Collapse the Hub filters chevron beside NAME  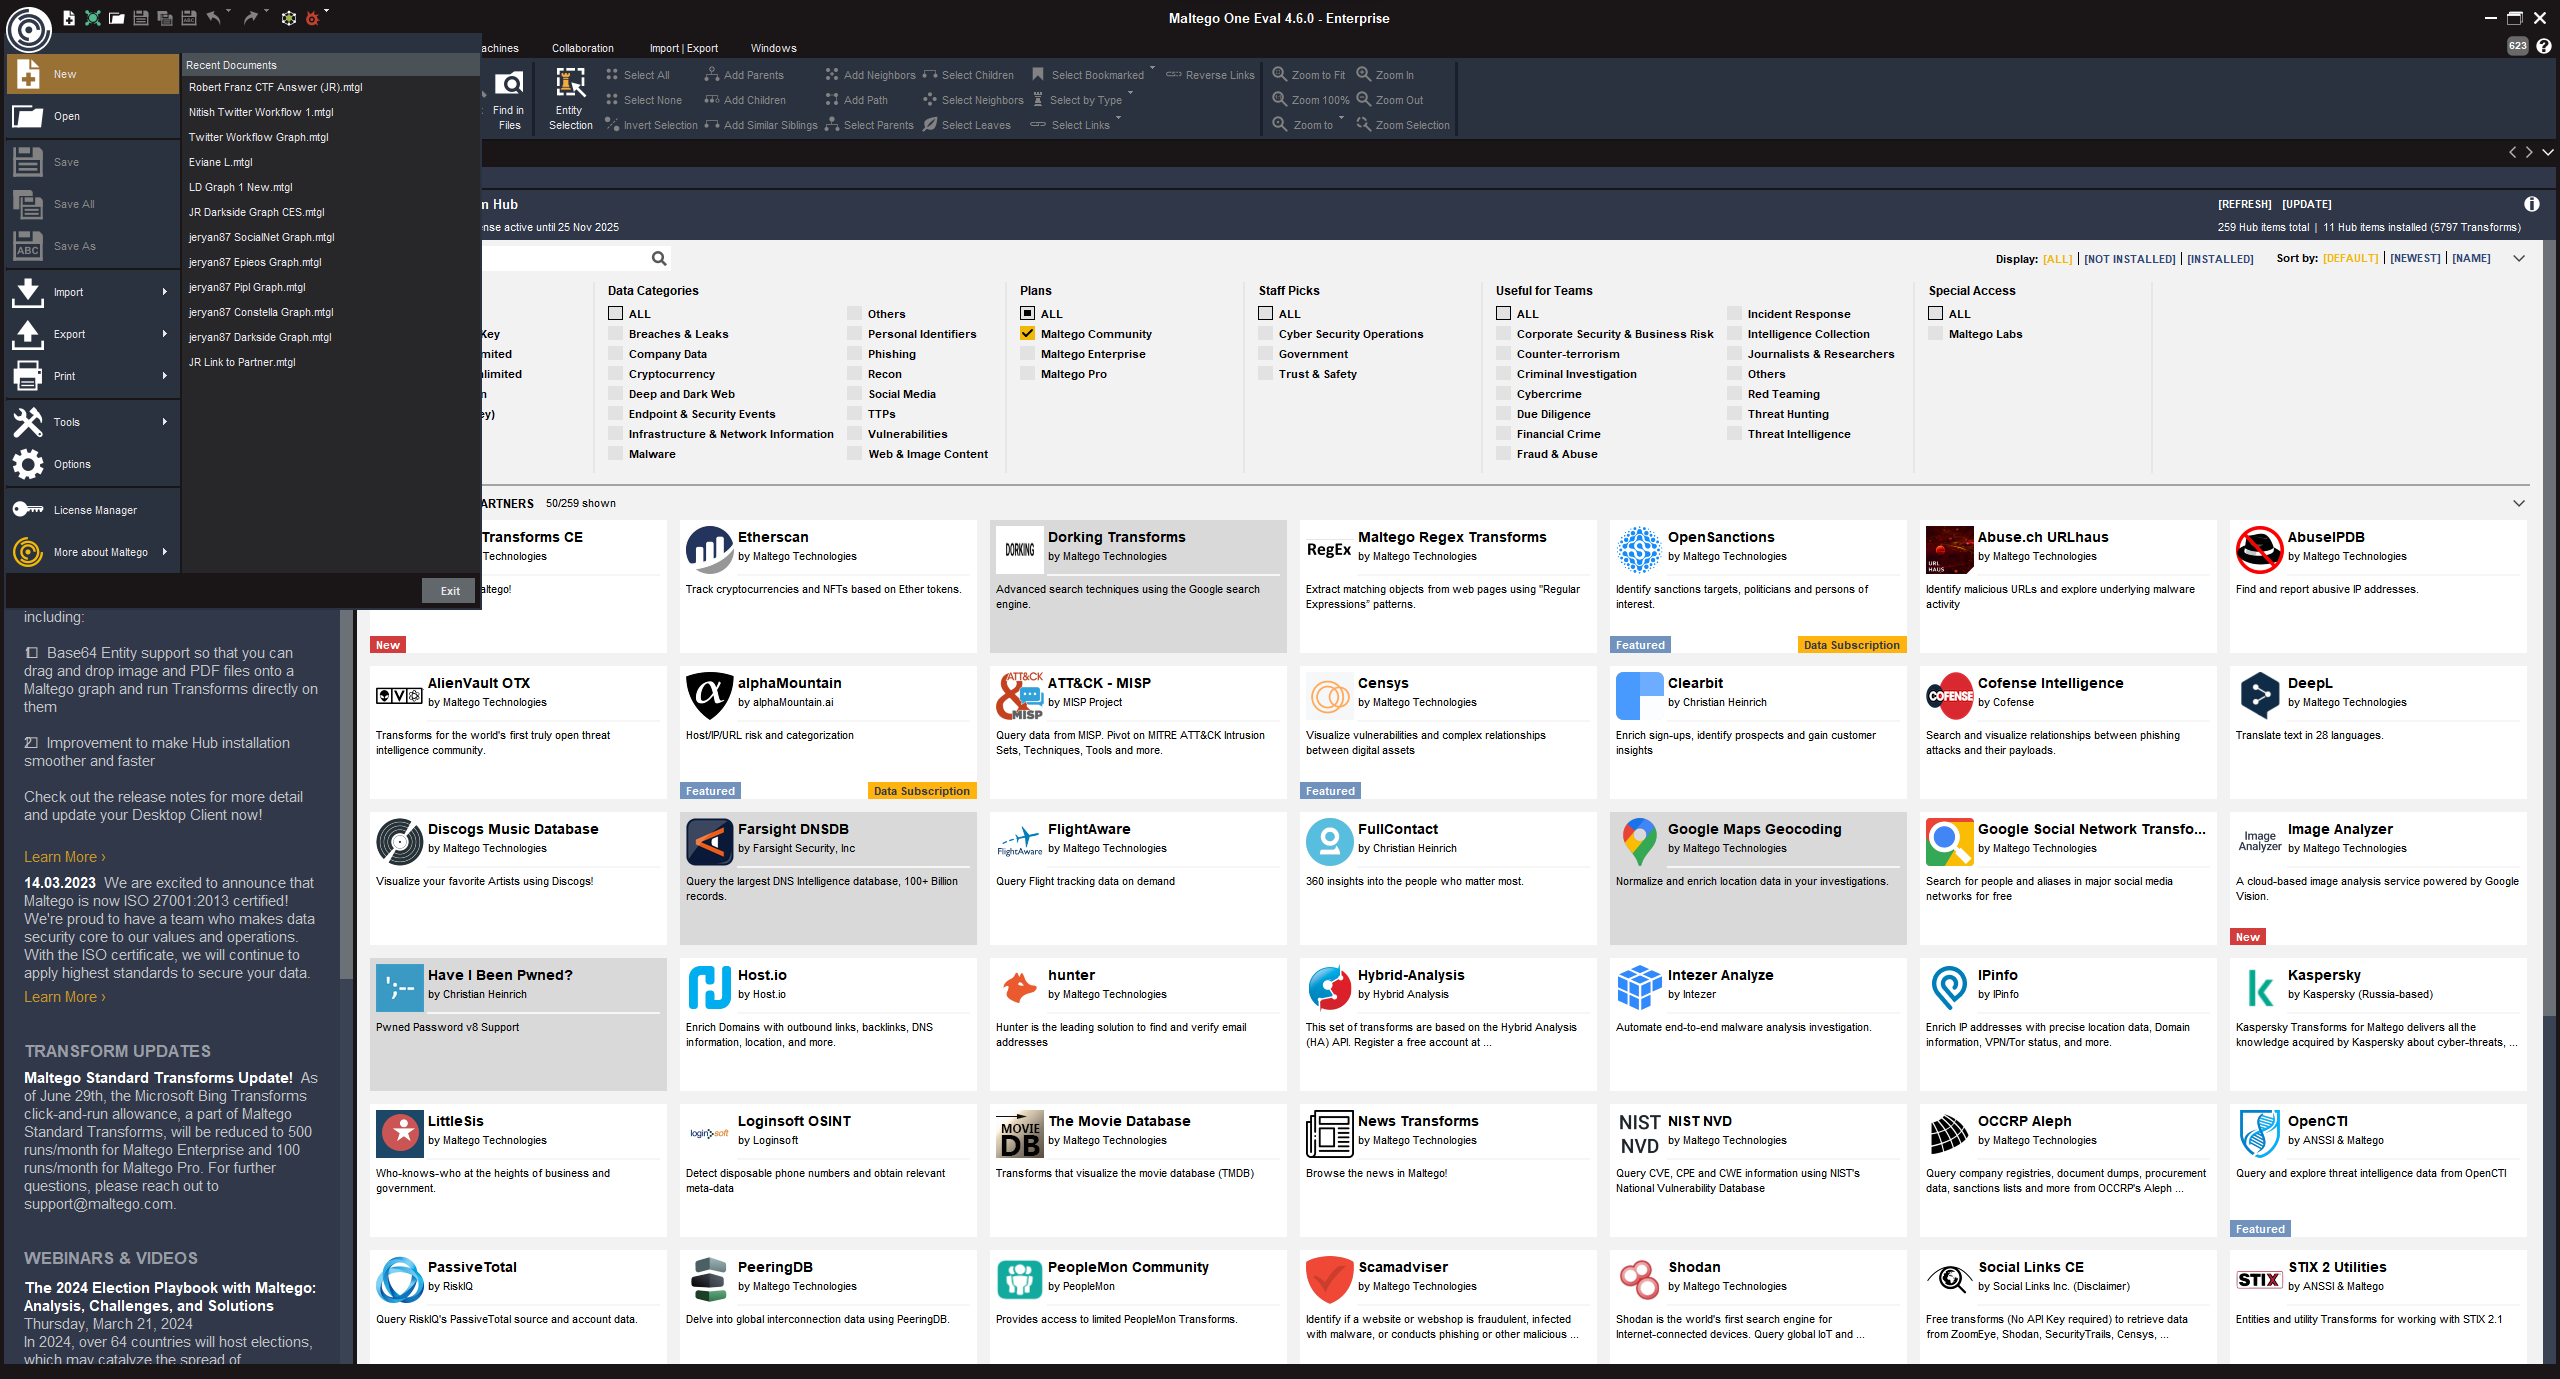coord(2519,258)
